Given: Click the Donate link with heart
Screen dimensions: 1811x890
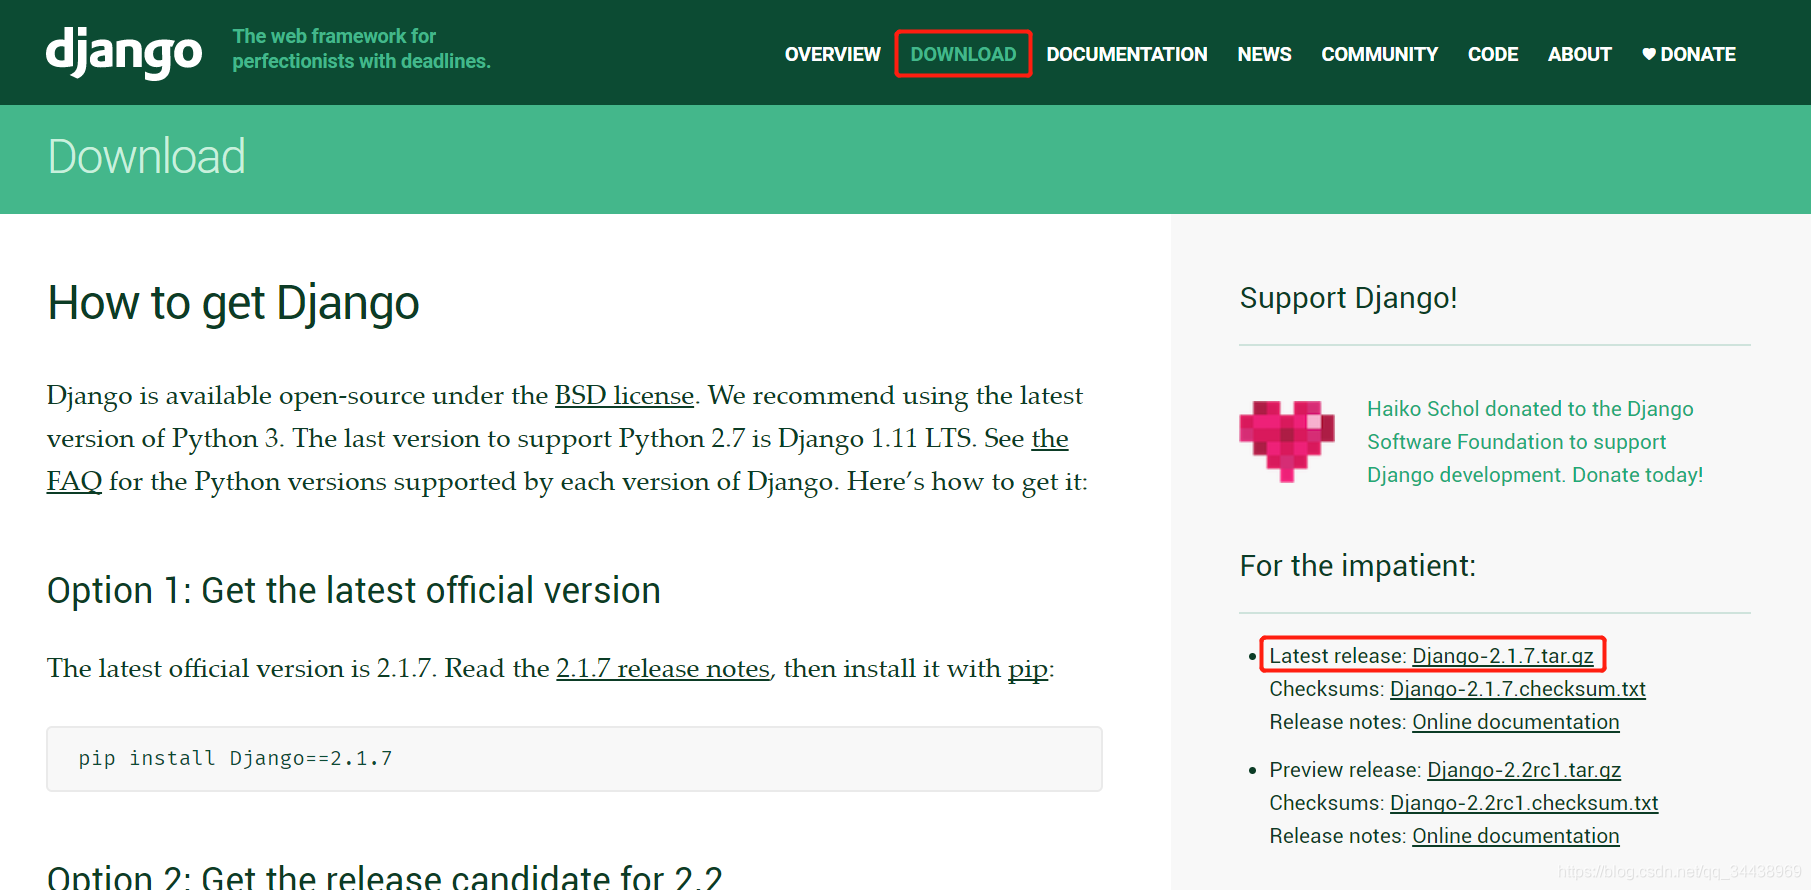Looking at the screenshot, I should tap(1688, 54).
